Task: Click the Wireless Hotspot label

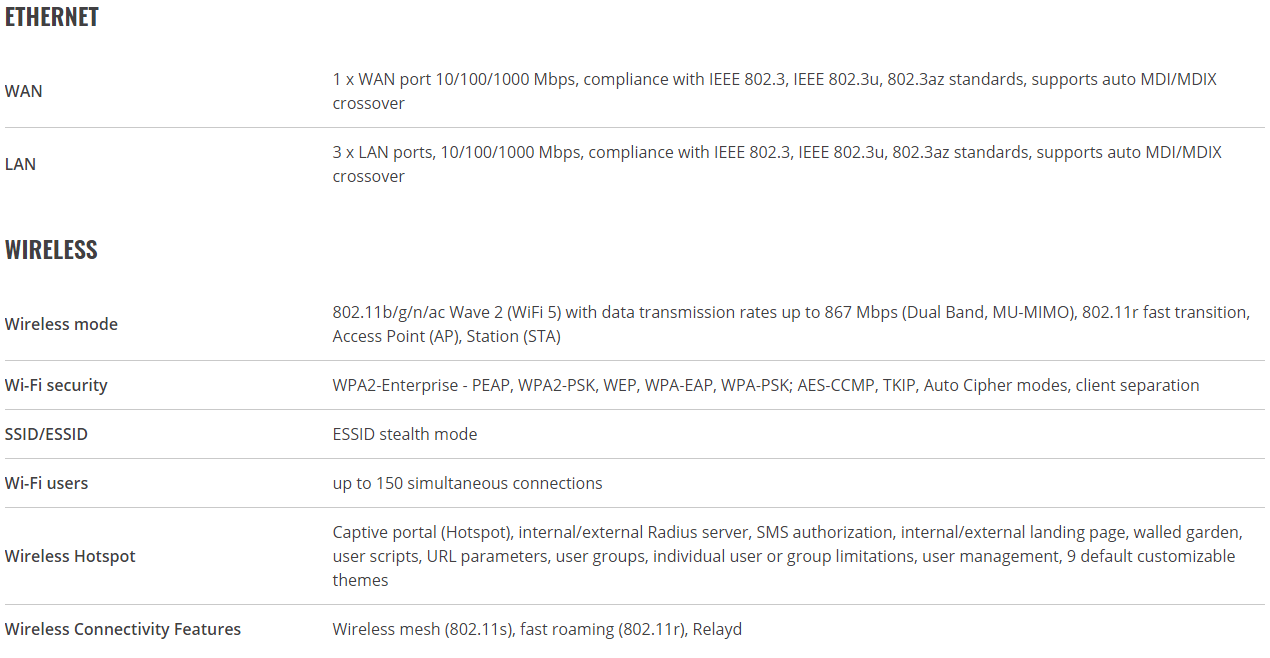Action: (70, 556)
